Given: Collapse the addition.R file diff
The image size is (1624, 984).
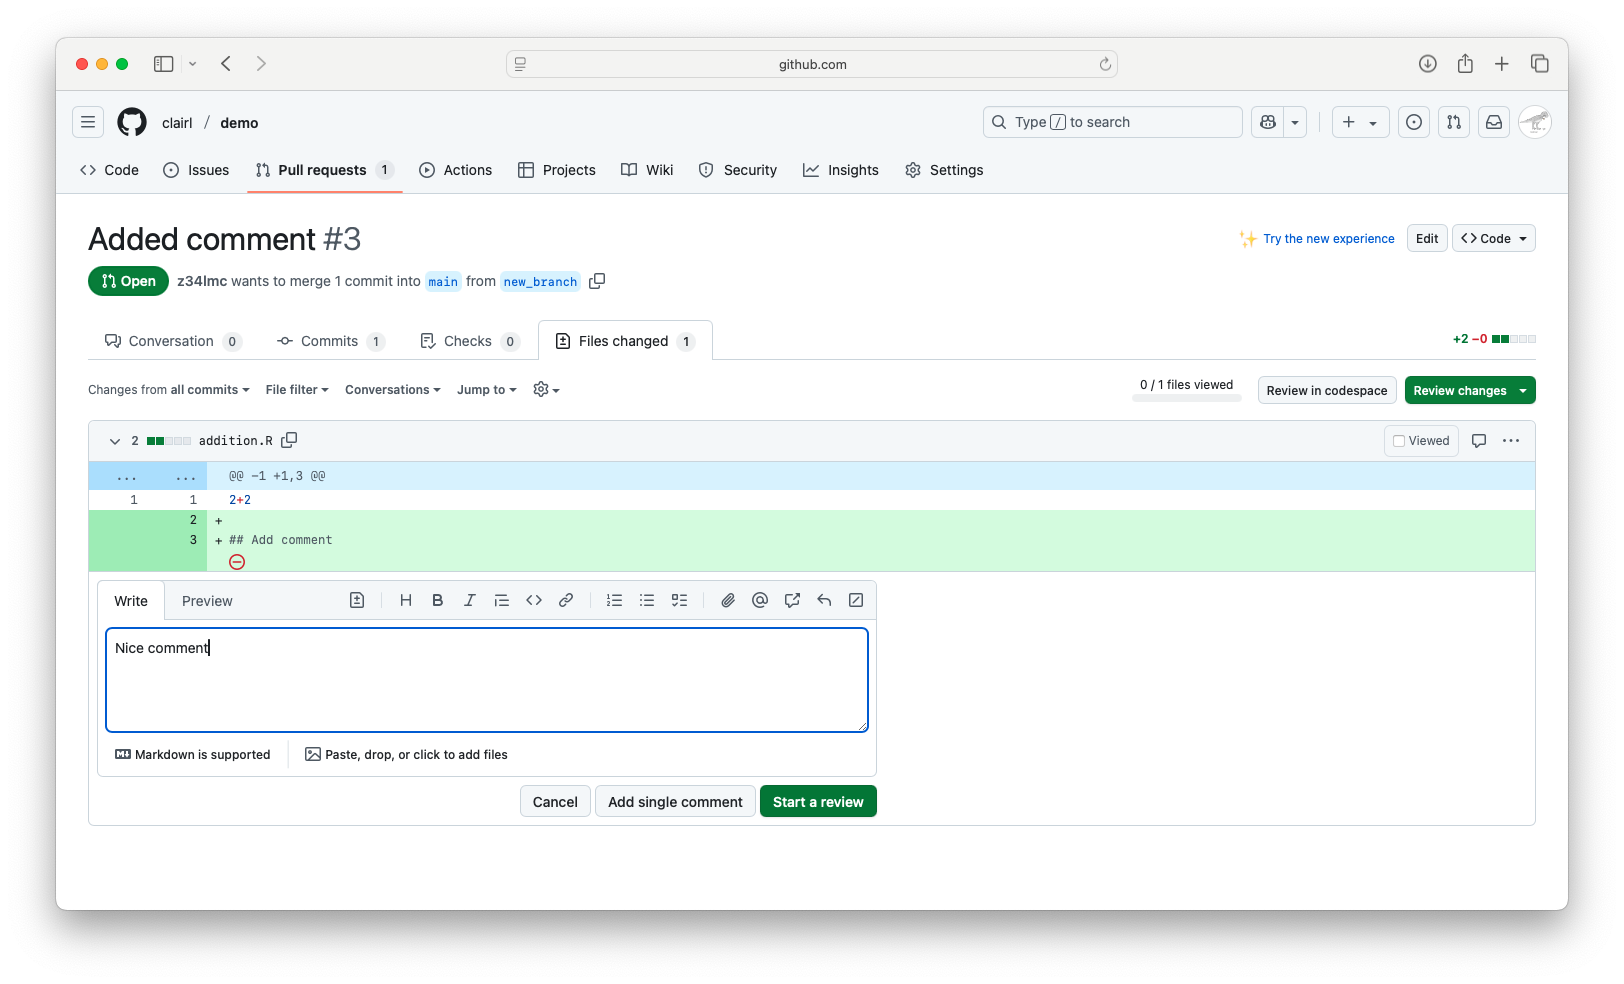Looking at the screenshot, I should pyautogui.click(x=115, y=441).
